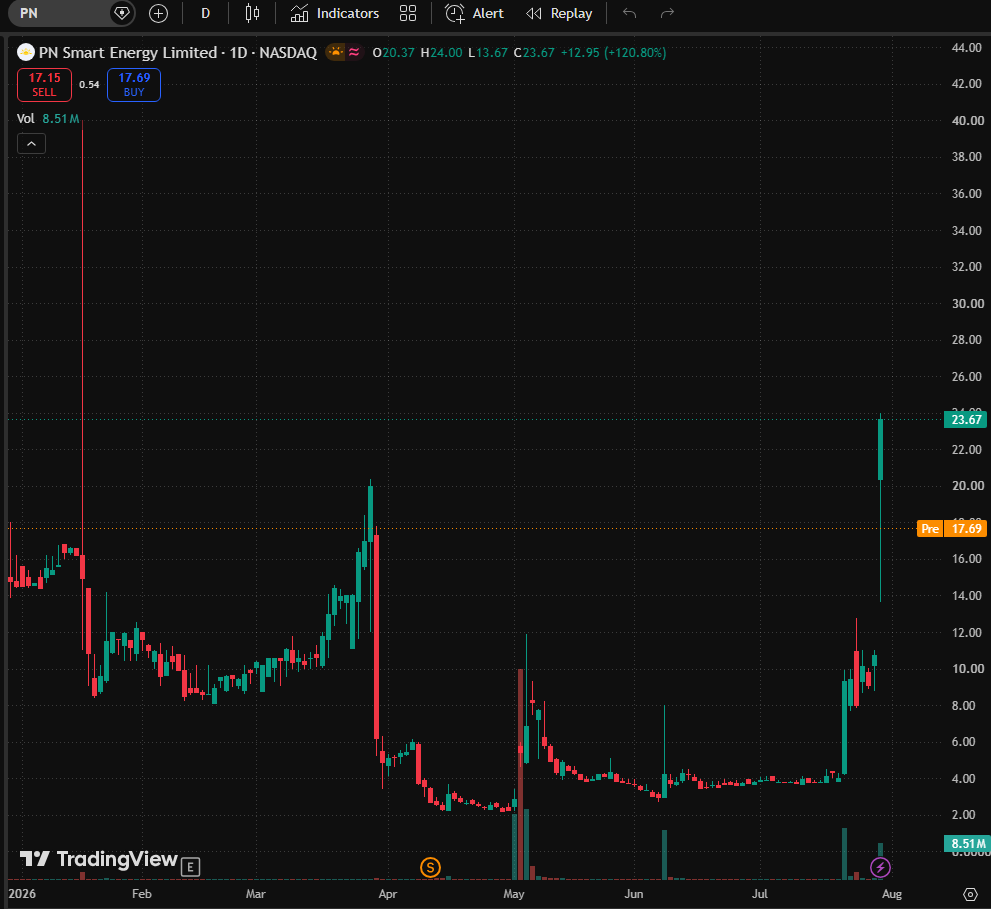Click the 40.00 price scale label
991x909 pixels.
(968, 121)
